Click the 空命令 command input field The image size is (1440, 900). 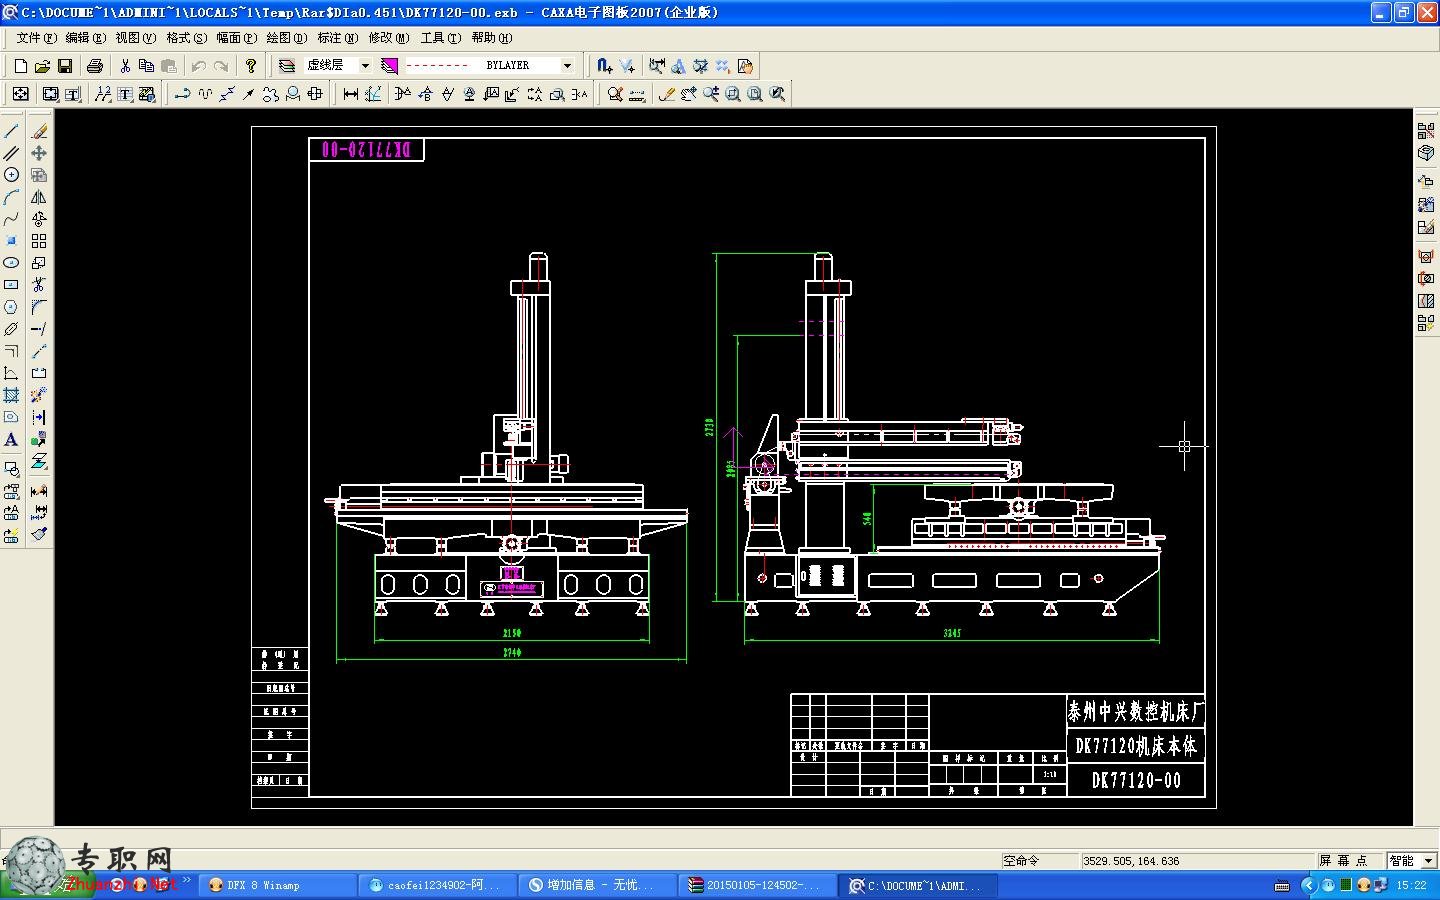[1038, 861]
